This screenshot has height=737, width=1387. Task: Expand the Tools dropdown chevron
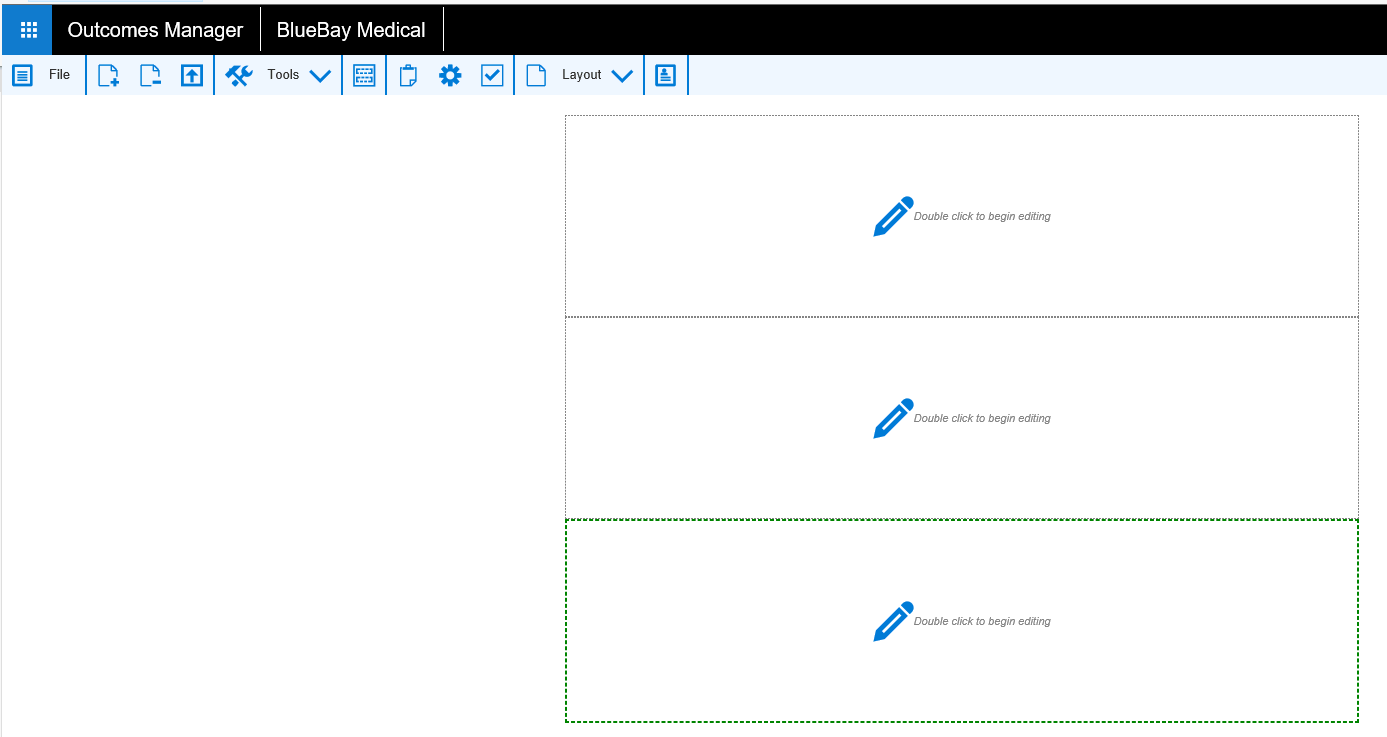320,75
